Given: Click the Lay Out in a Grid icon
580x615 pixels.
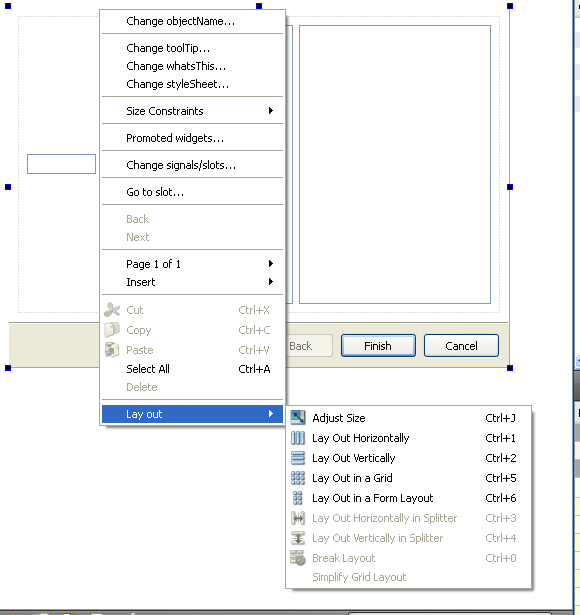Looking at the screenshot, I should point(298,478).
